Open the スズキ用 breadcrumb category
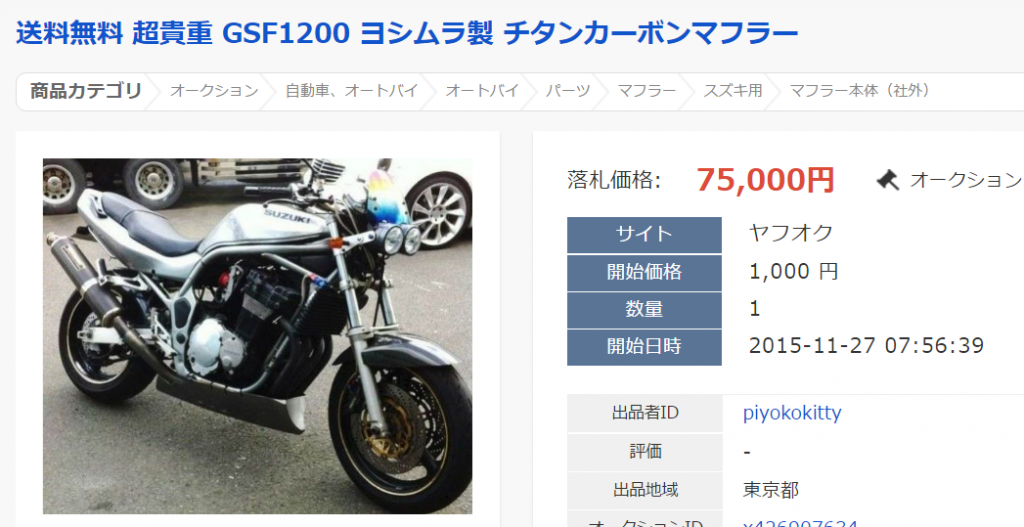This screenshot has height=527, width=1024. 733,91
